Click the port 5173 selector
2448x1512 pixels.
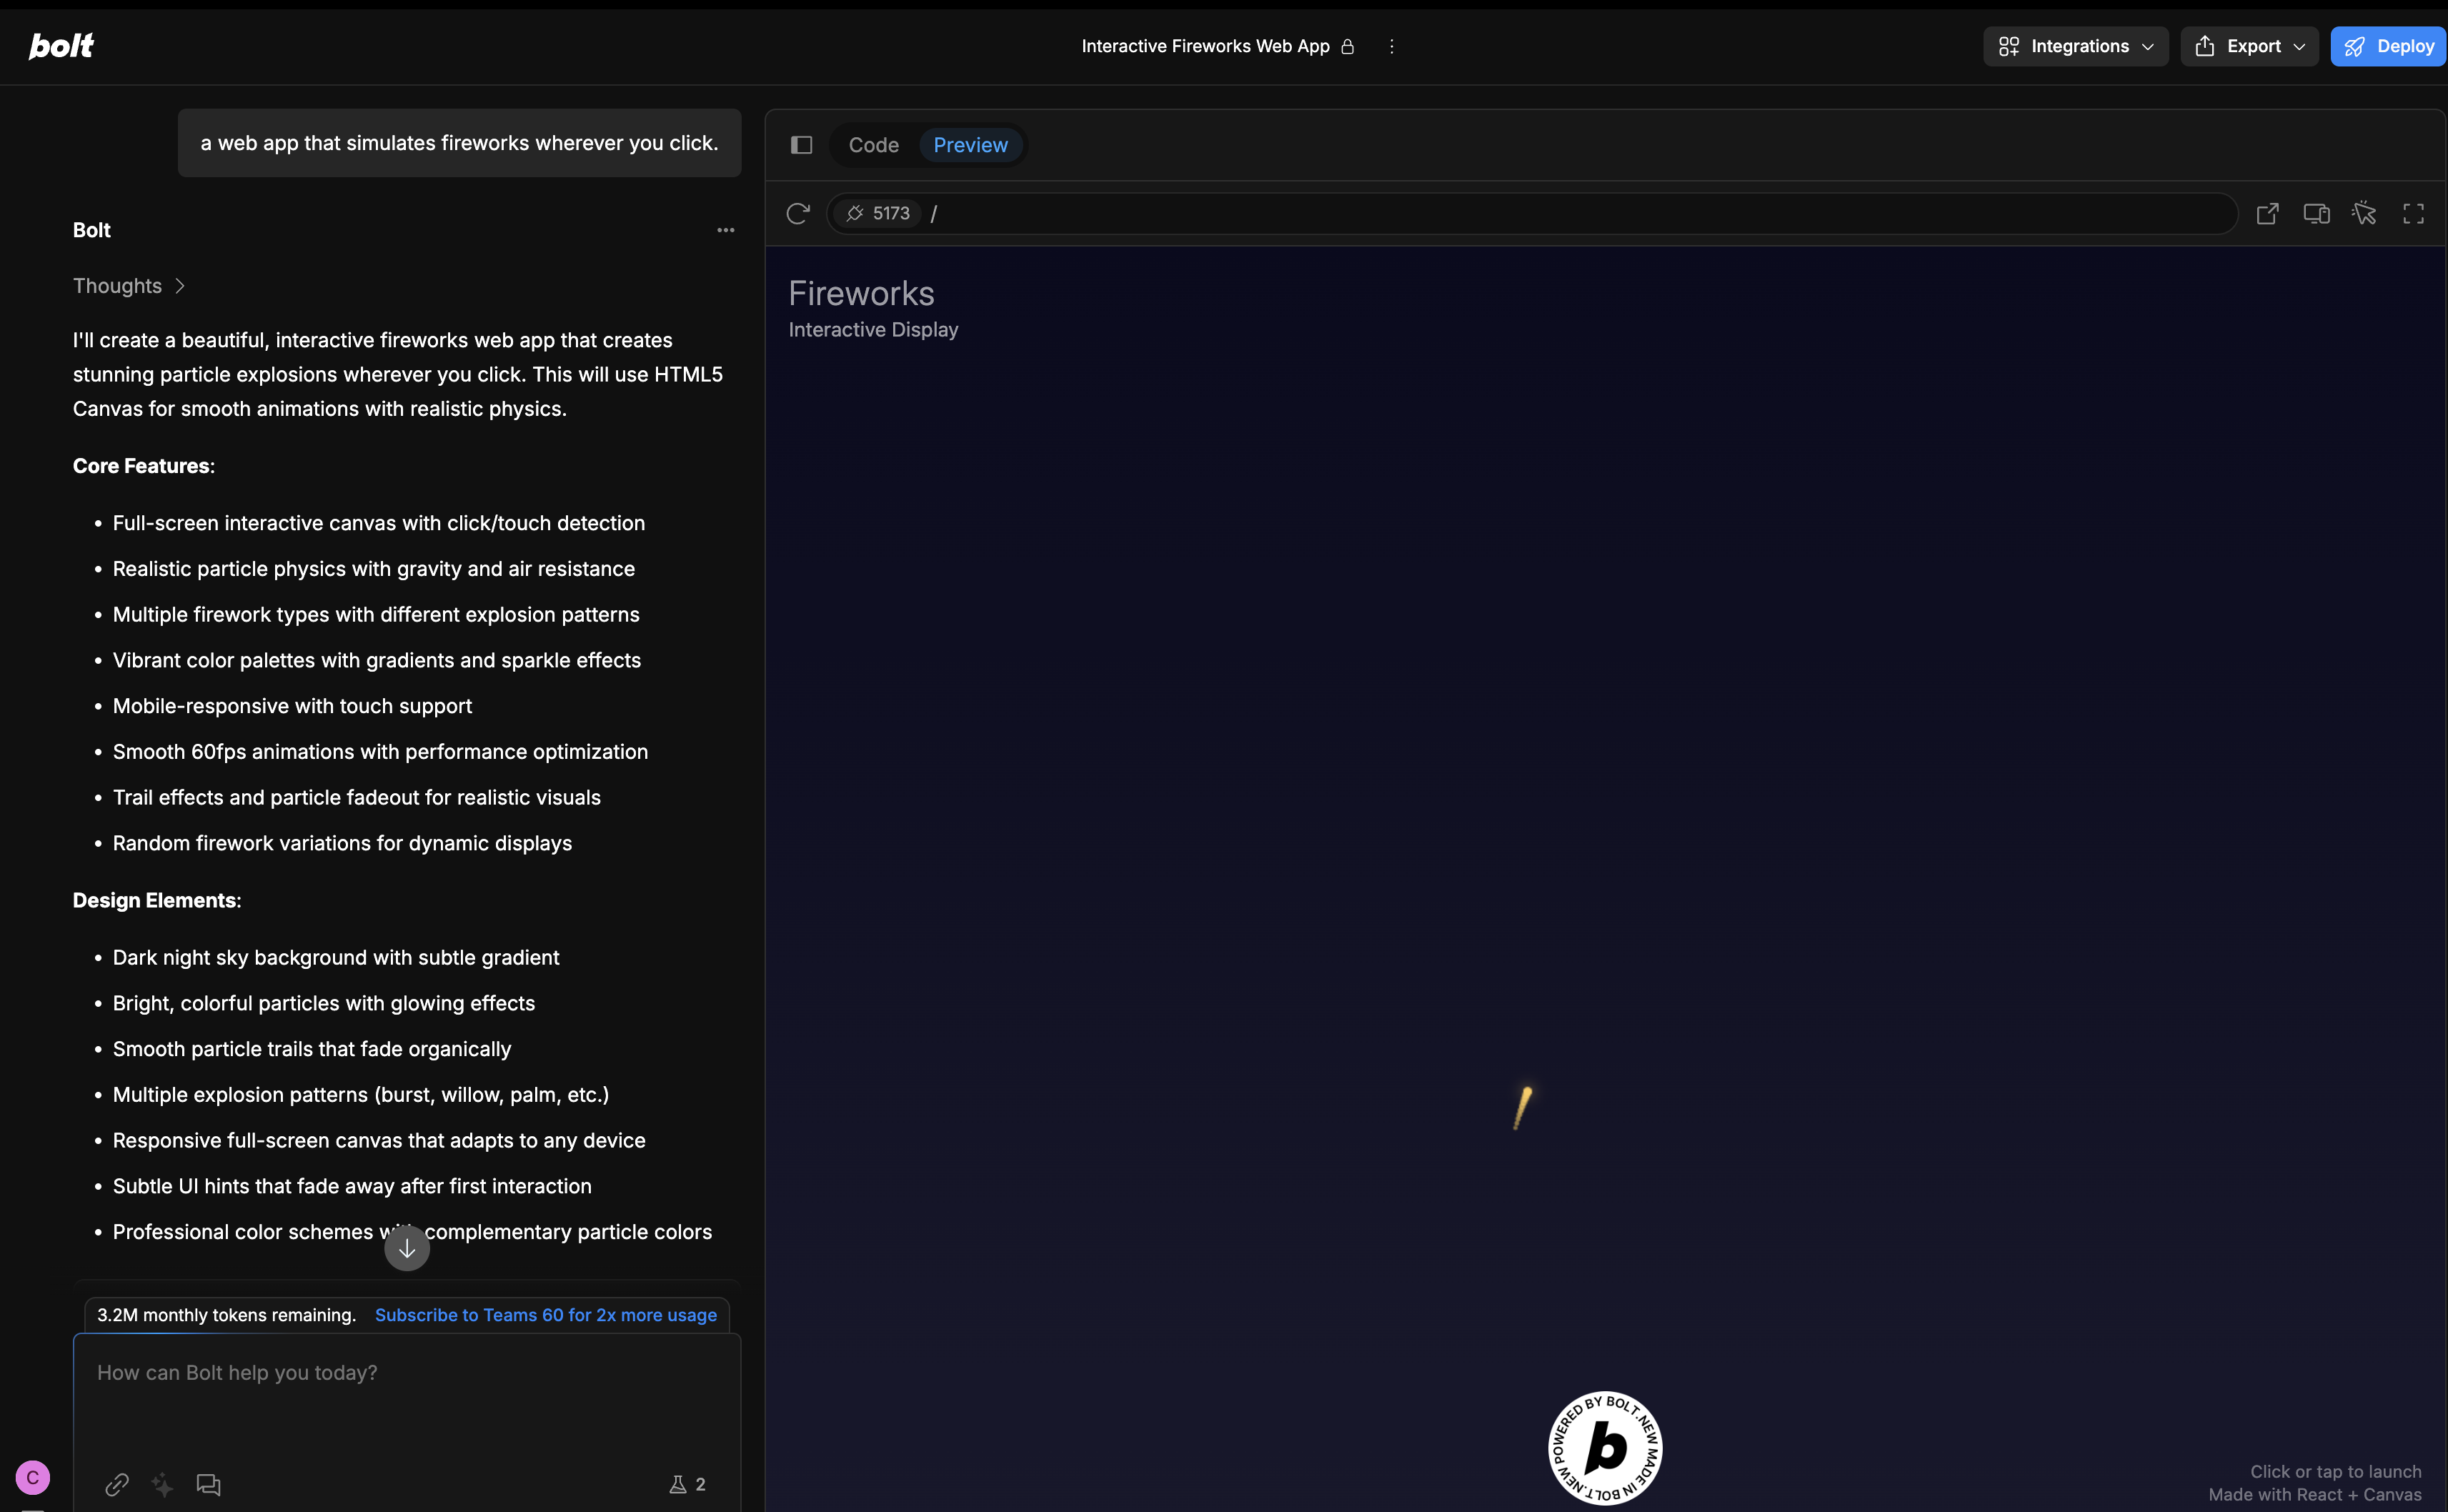tap(878, 213)
